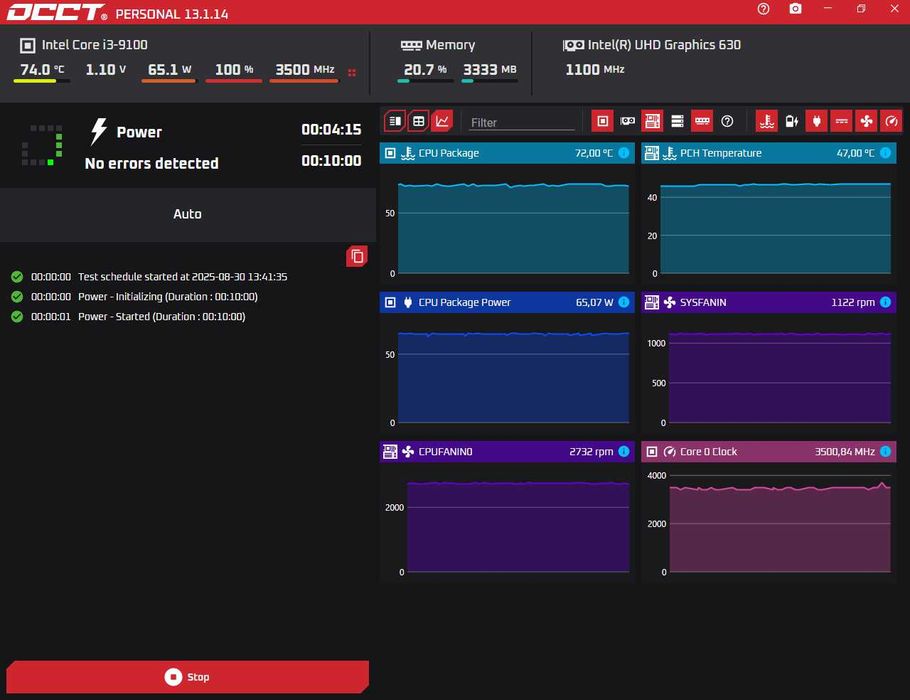This screenshot has width=910, height=700.
Task: Select the PCH Temperature graph header
Action: (768, 153)
